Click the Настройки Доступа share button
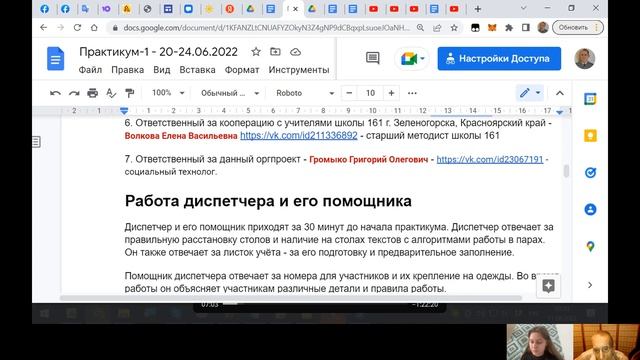 [x=499, y=58]
